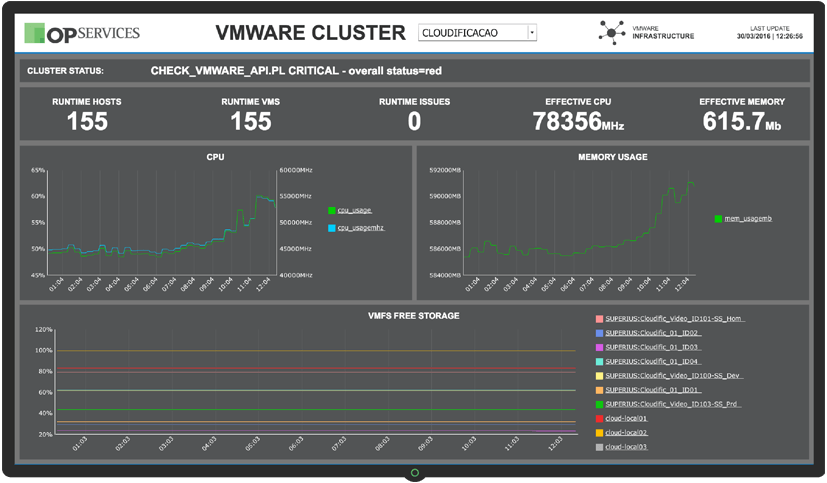Click the cpu_usage legend link

354,210
